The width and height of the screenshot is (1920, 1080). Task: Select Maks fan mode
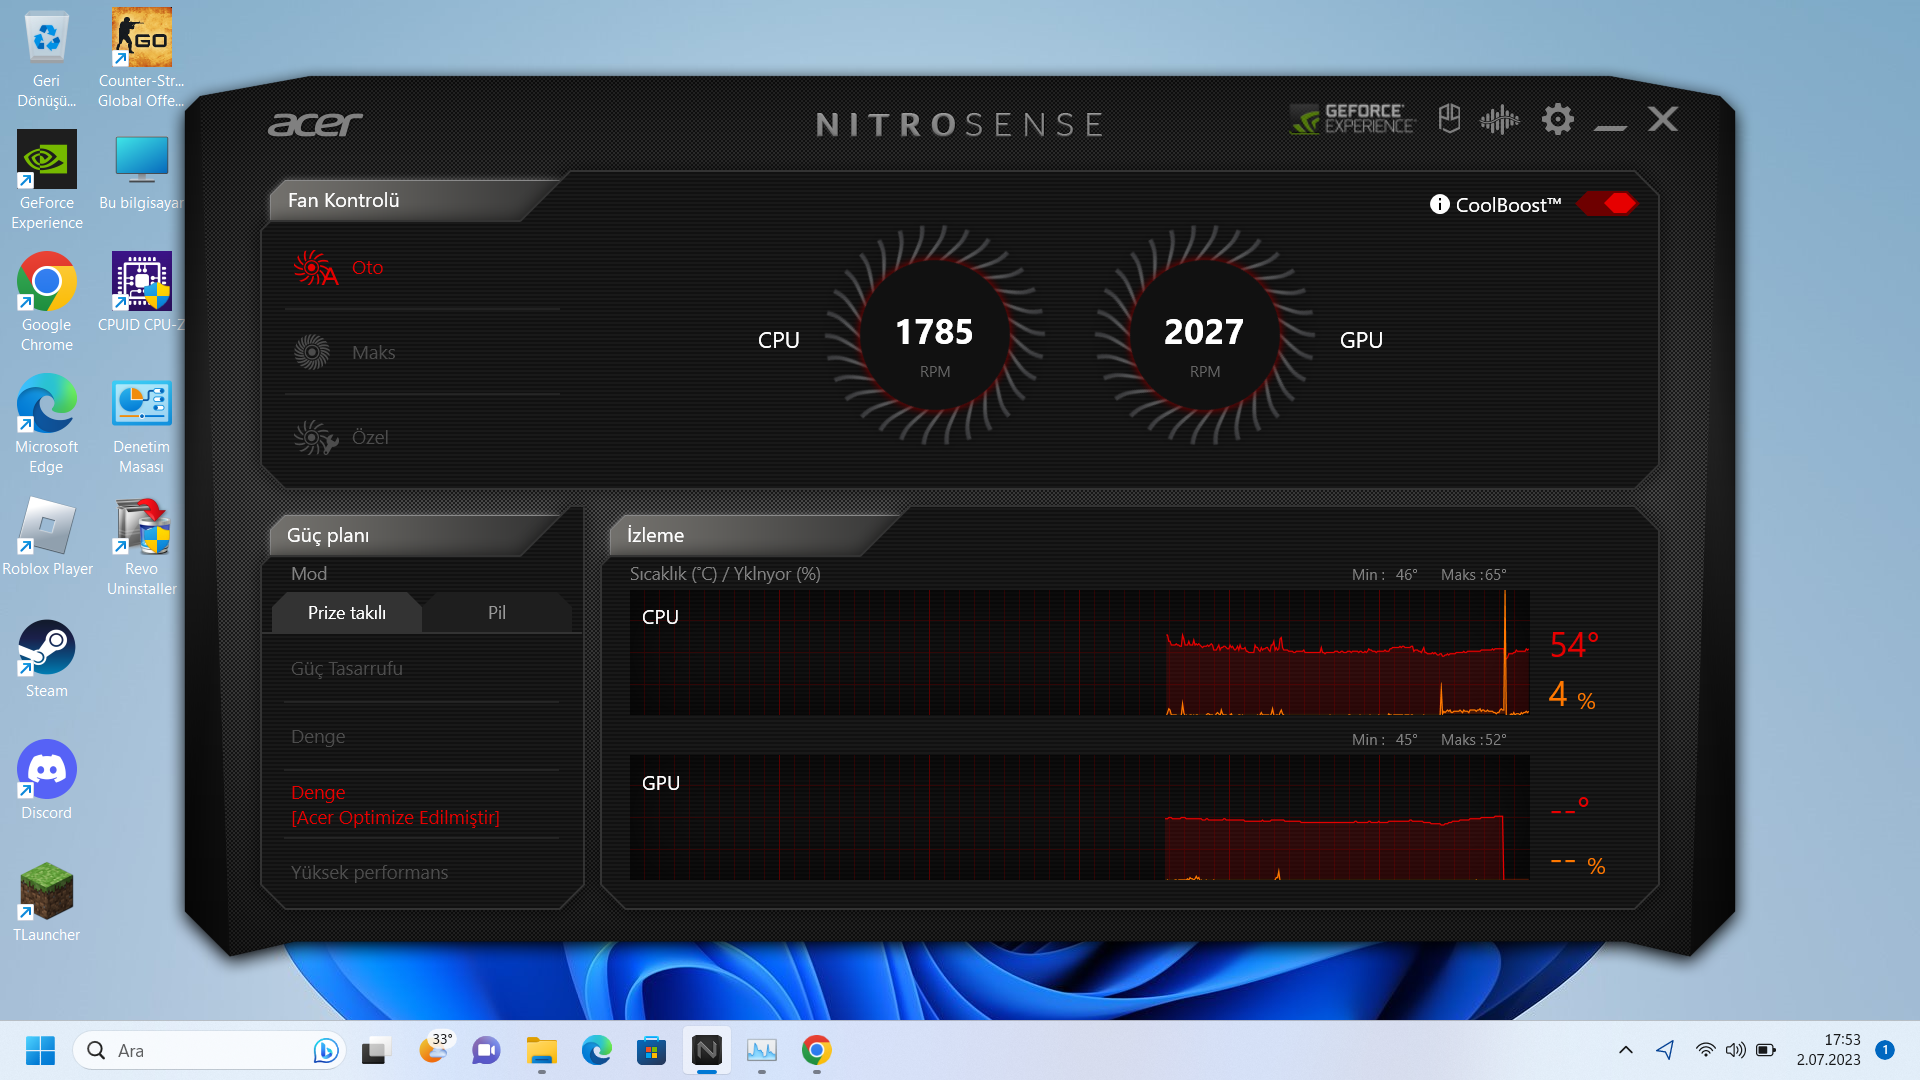(344, 353)
